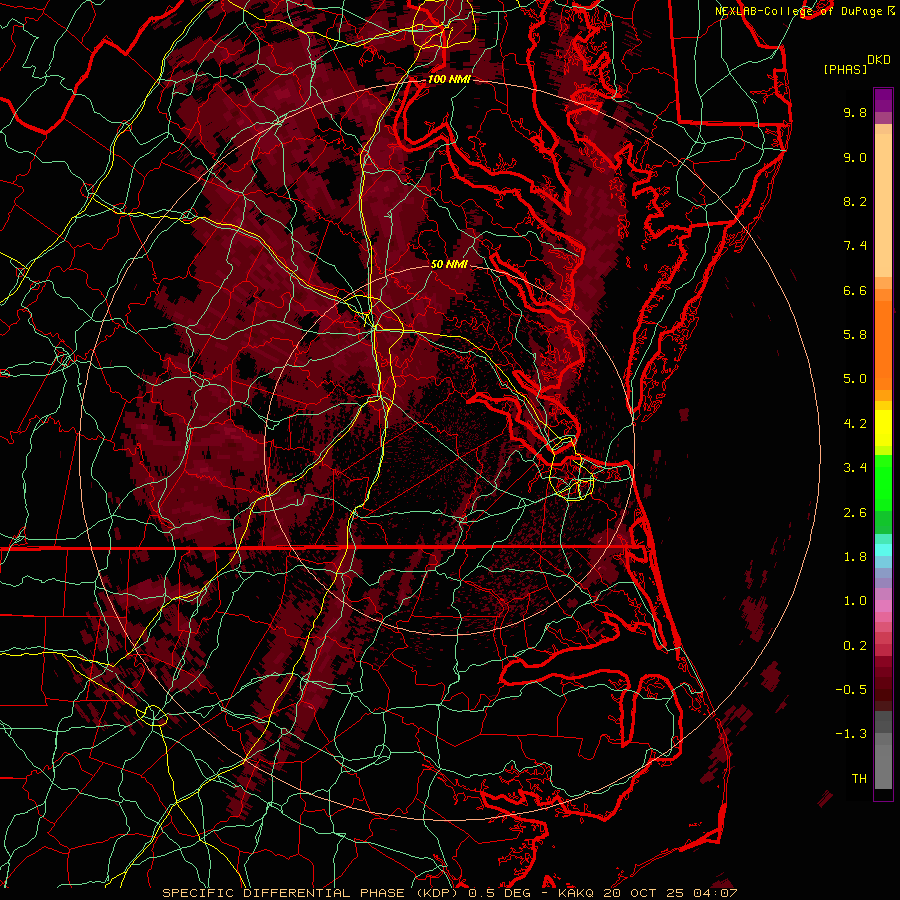This screenshot has width=900, height=900.
Task: Click the 1.0 legend value
Action: 855,601
